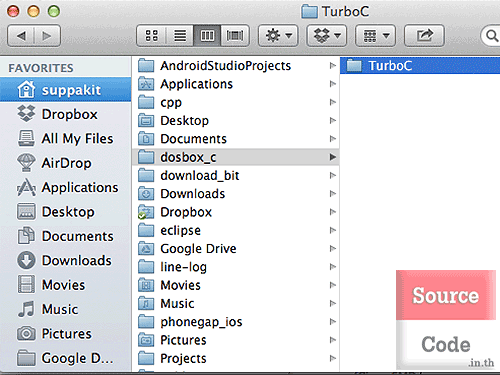This screenshot has width=500, height=375.
Task: Switch to column view
Action: coord(207,35)
